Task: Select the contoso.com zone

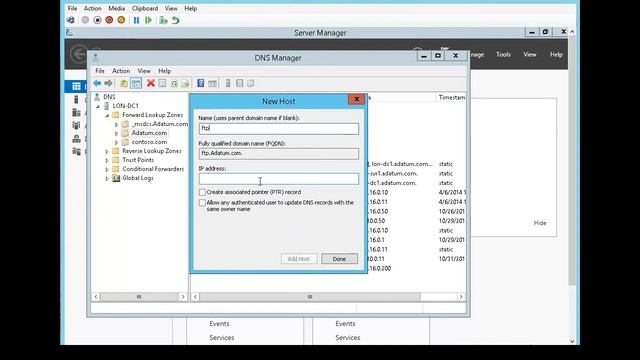Action: point(149,142)
